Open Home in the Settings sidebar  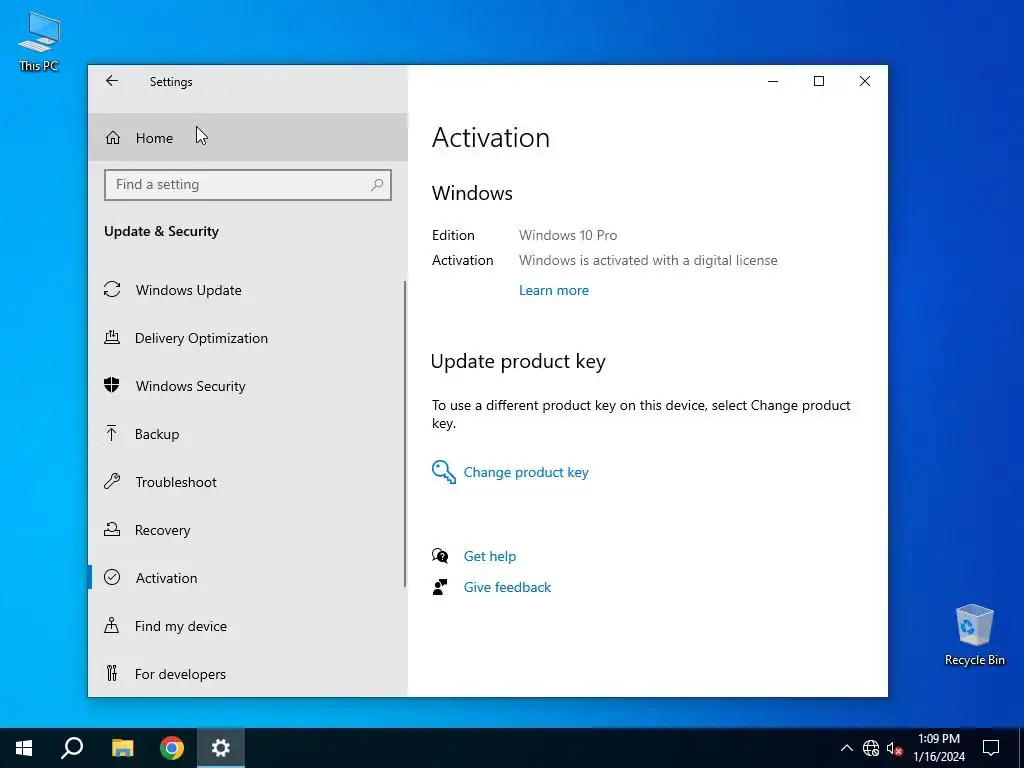pos(248,138)
